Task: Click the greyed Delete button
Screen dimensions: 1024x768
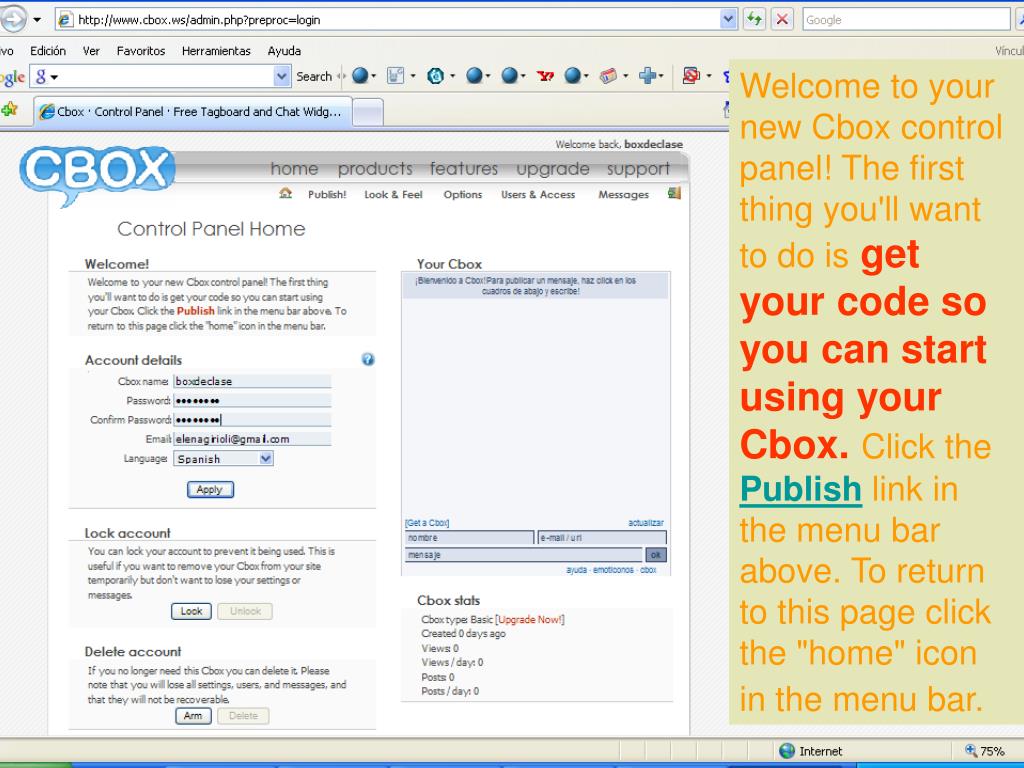Action: pos(243,716)
